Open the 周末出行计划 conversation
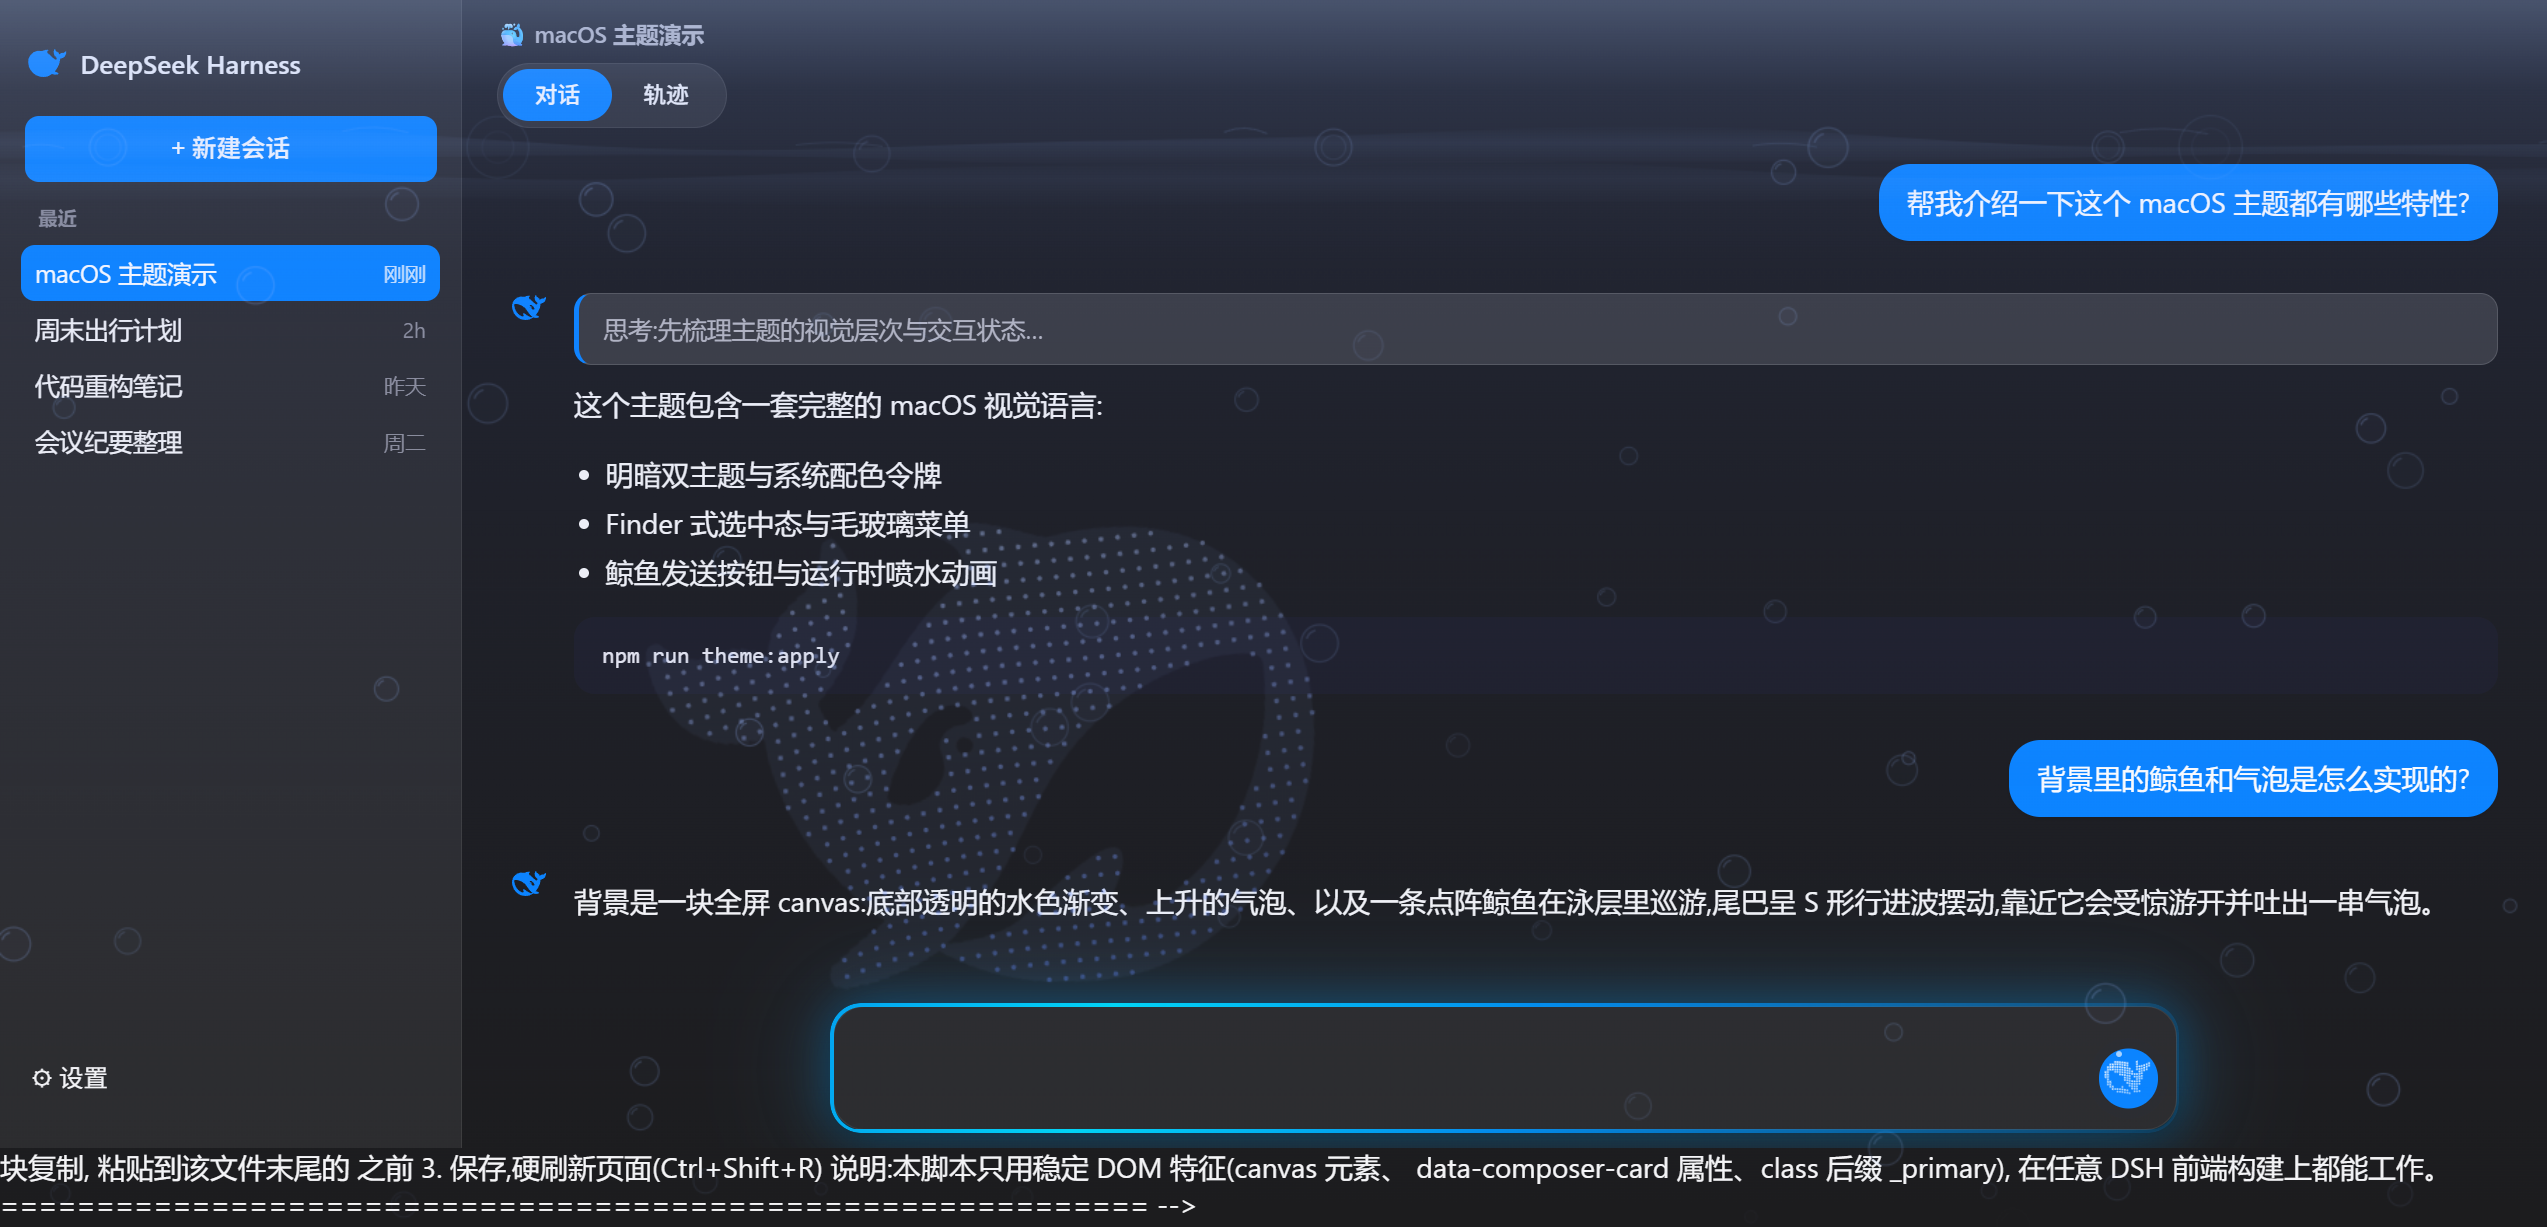 (x=230, y=330)
